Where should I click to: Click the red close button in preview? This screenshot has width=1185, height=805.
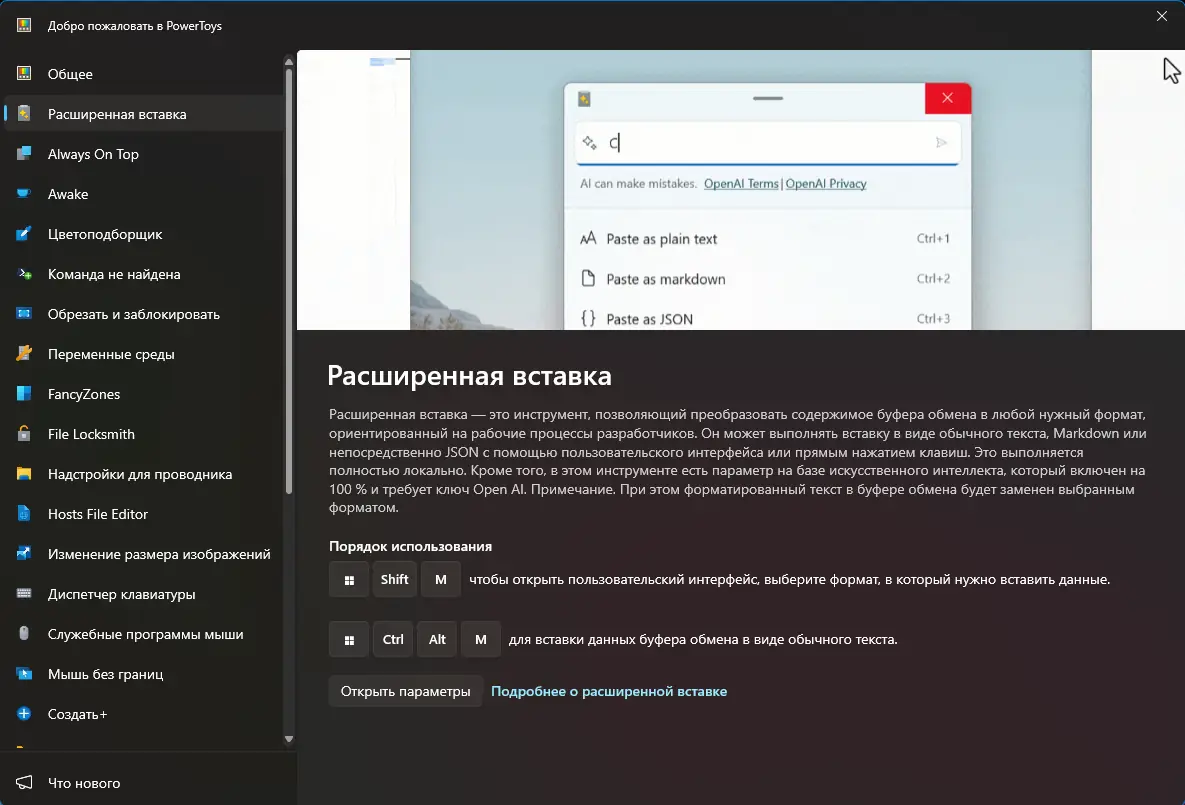pos(948,98)
